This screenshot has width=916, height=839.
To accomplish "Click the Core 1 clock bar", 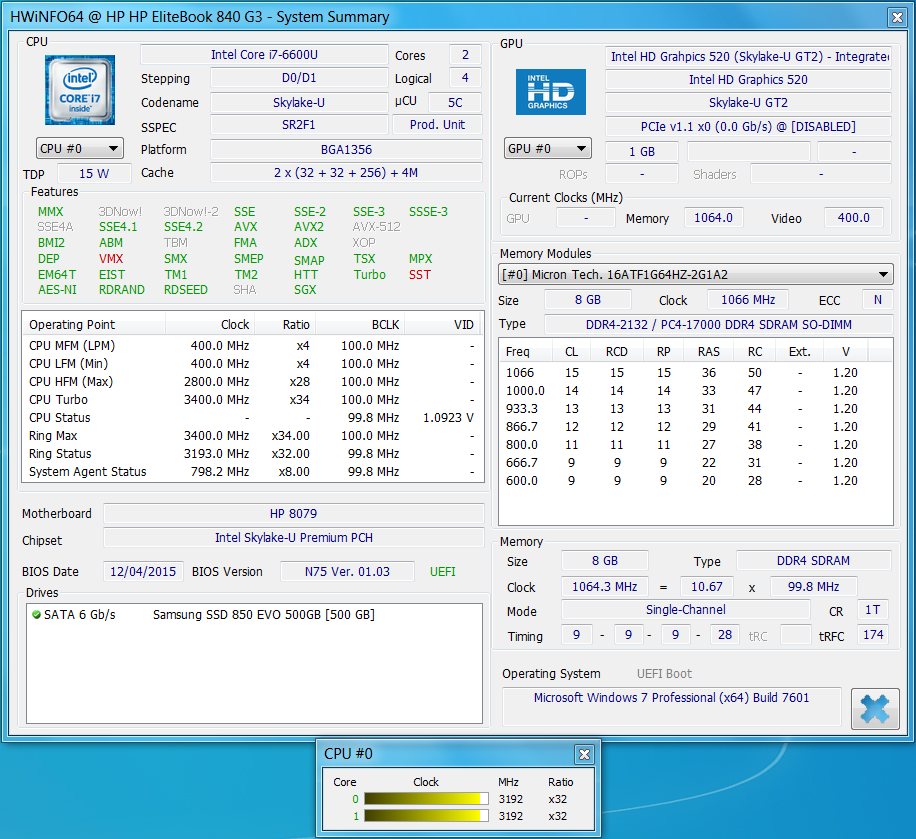I will pyautogui.click(x=426, y=816).
